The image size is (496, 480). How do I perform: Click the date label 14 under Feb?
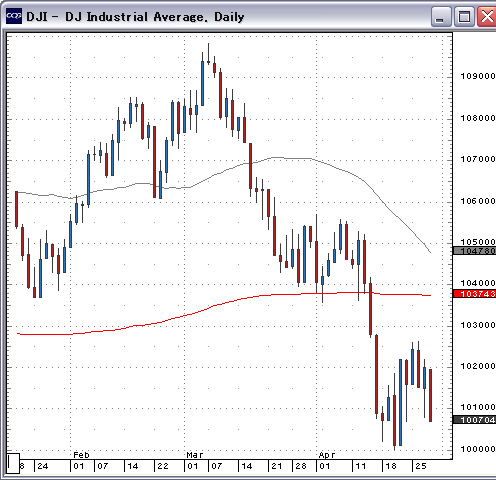pos(133,466)
